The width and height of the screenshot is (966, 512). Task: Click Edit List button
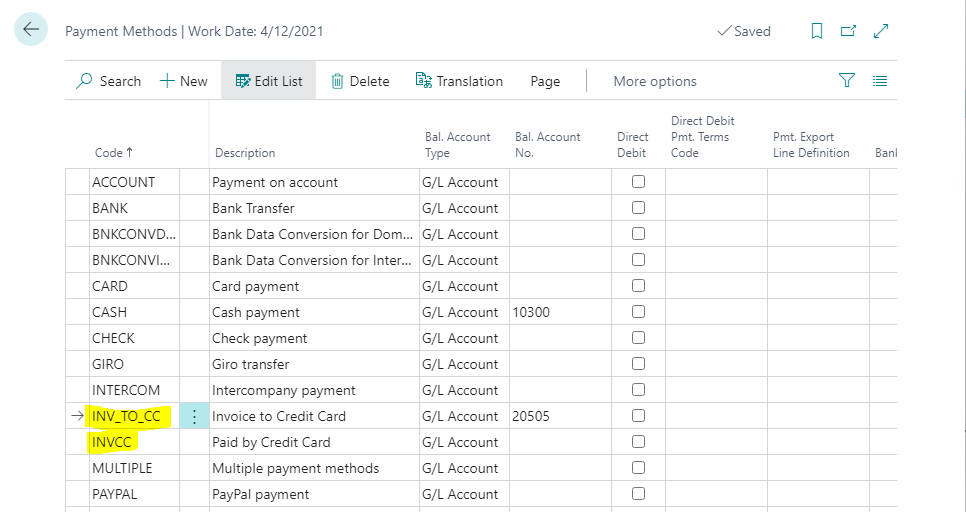tap(269, 81)
